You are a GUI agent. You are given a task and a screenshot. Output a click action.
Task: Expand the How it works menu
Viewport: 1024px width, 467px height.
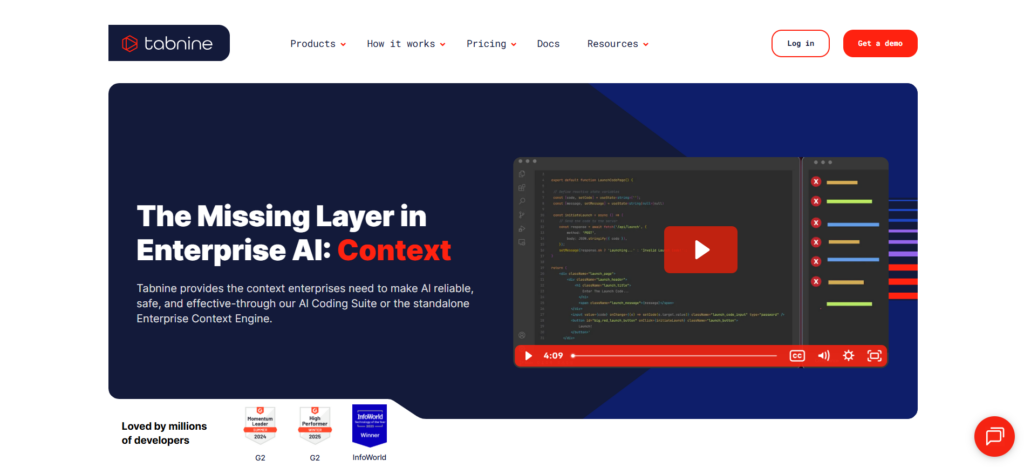point(406,44)
